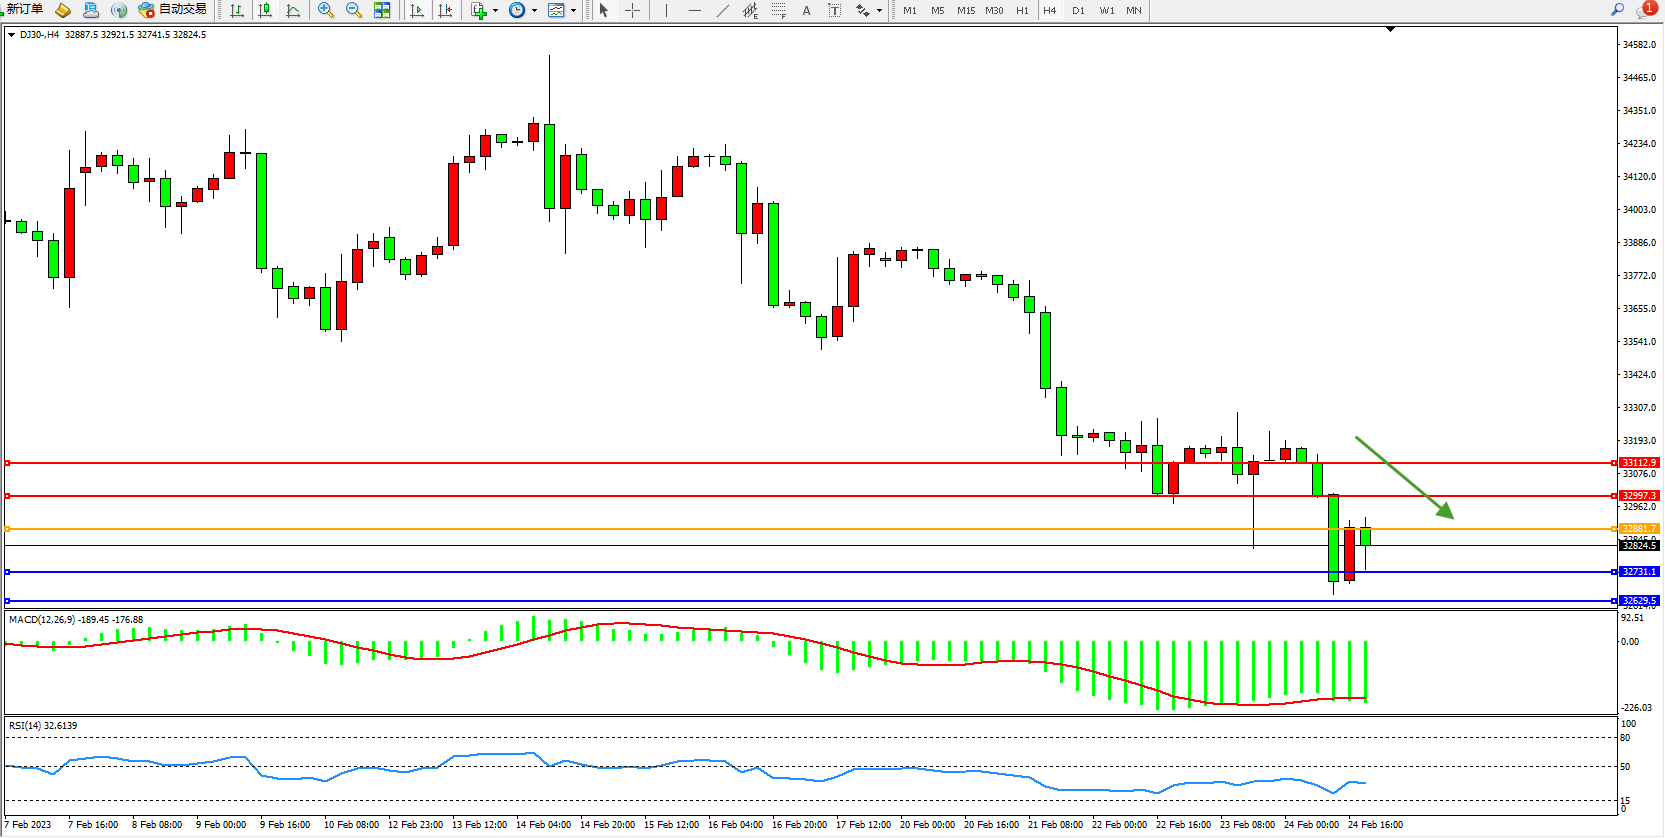Open the chat notifications icon with badge

click(x=1644, y=10)
